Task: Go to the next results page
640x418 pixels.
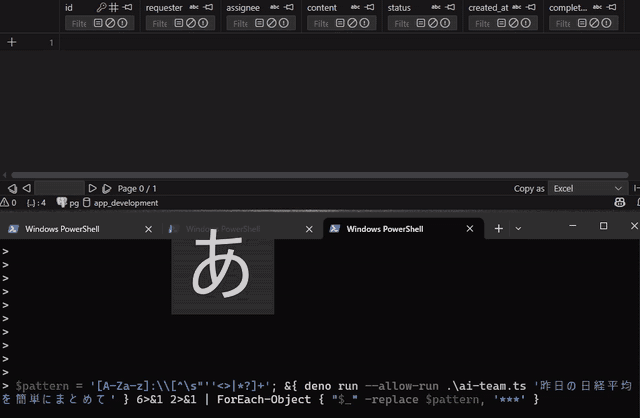Action: 93,188
